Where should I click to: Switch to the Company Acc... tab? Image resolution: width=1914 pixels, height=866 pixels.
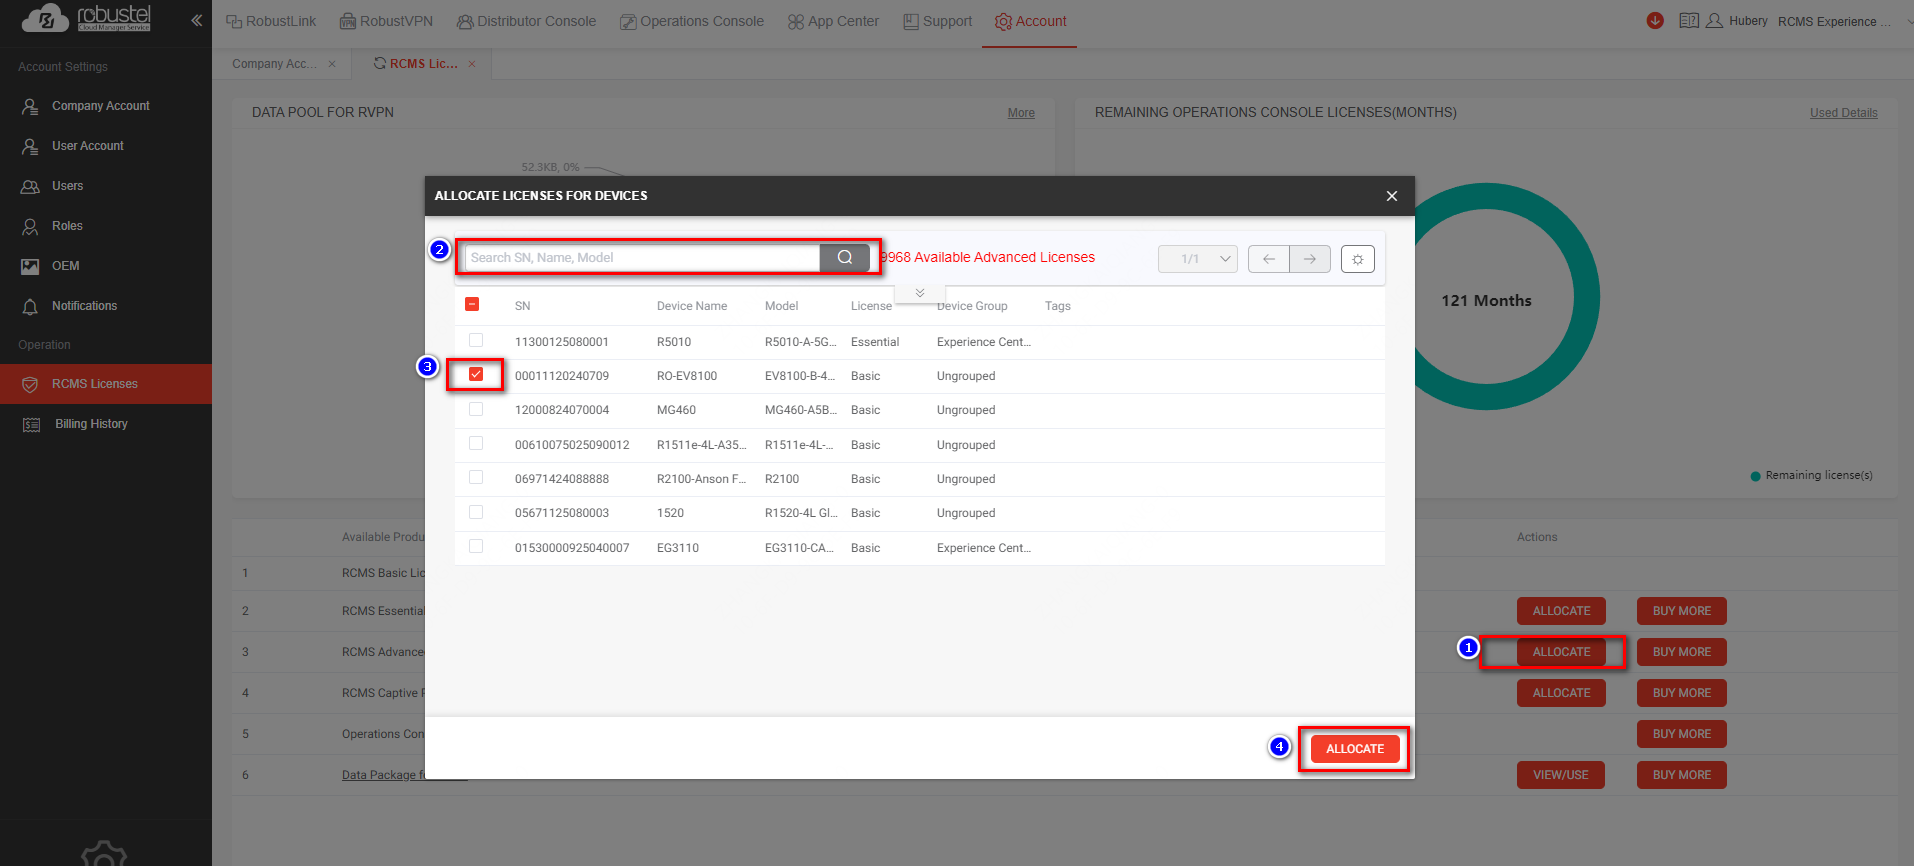coord(274,64)
